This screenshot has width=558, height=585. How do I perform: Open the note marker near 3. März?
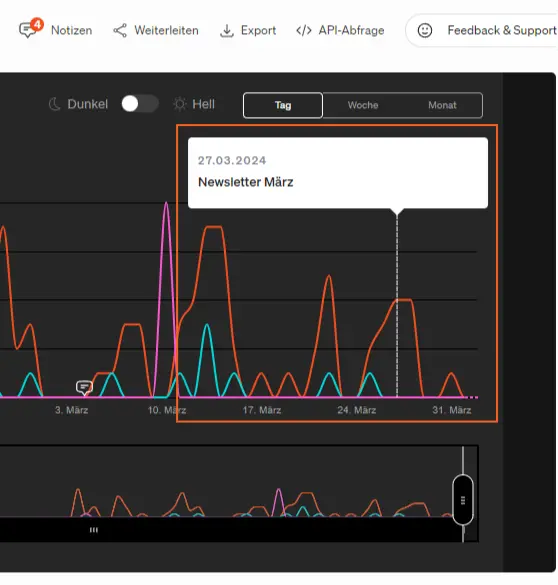coord(84,388)
